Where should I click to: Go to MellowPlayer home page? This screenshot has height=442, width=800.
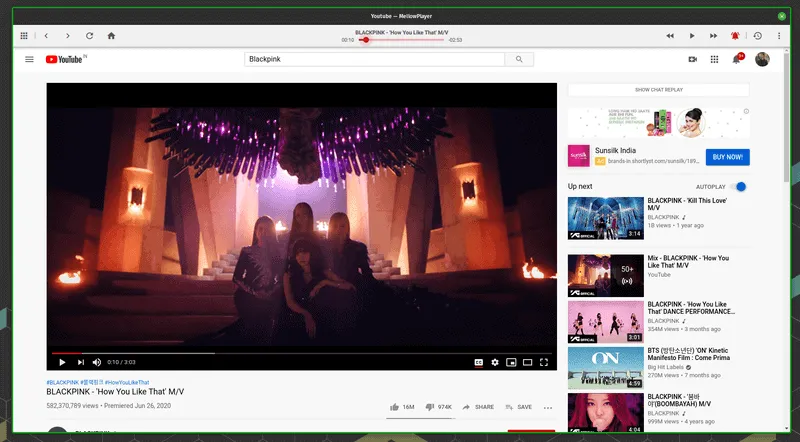(x=112, y=36)
